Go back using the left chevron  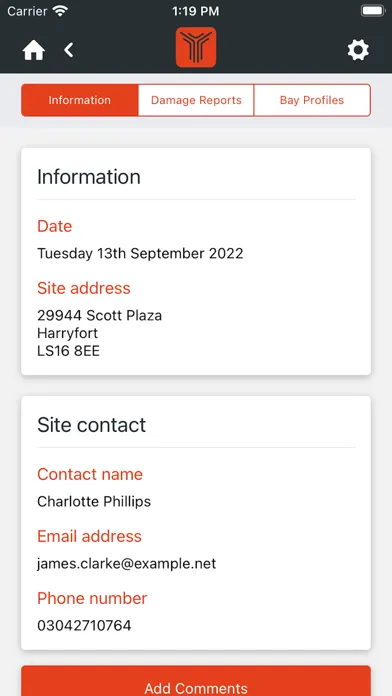coord(68,50)
